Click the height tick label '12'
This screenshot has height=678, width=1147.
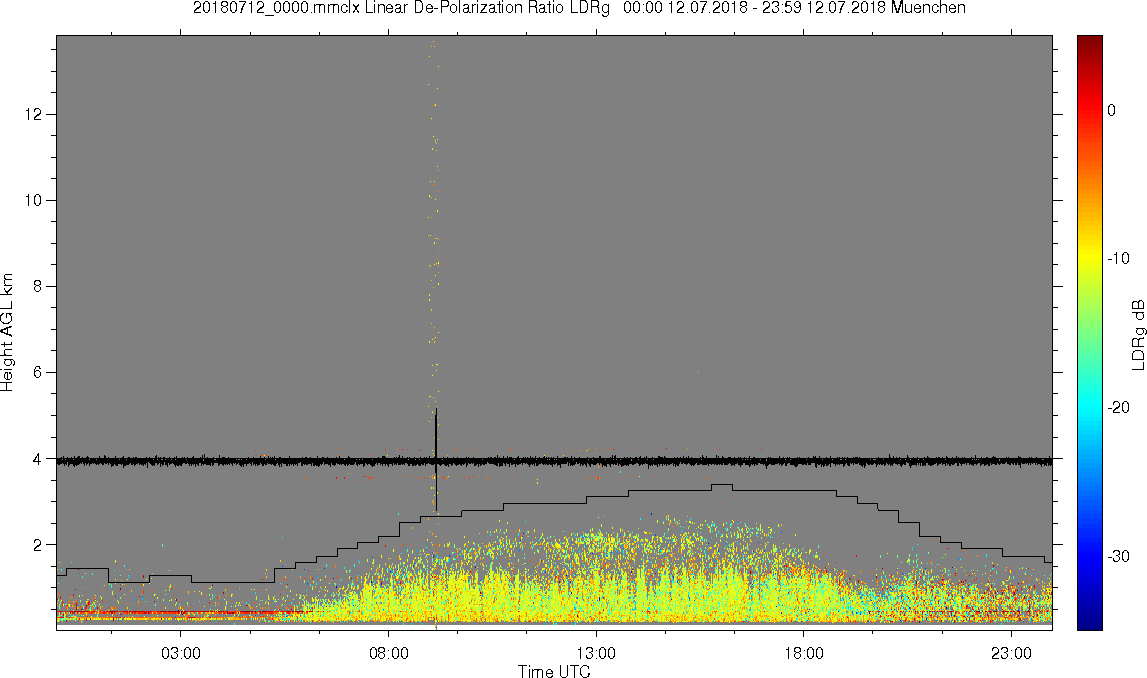(33, 114)
